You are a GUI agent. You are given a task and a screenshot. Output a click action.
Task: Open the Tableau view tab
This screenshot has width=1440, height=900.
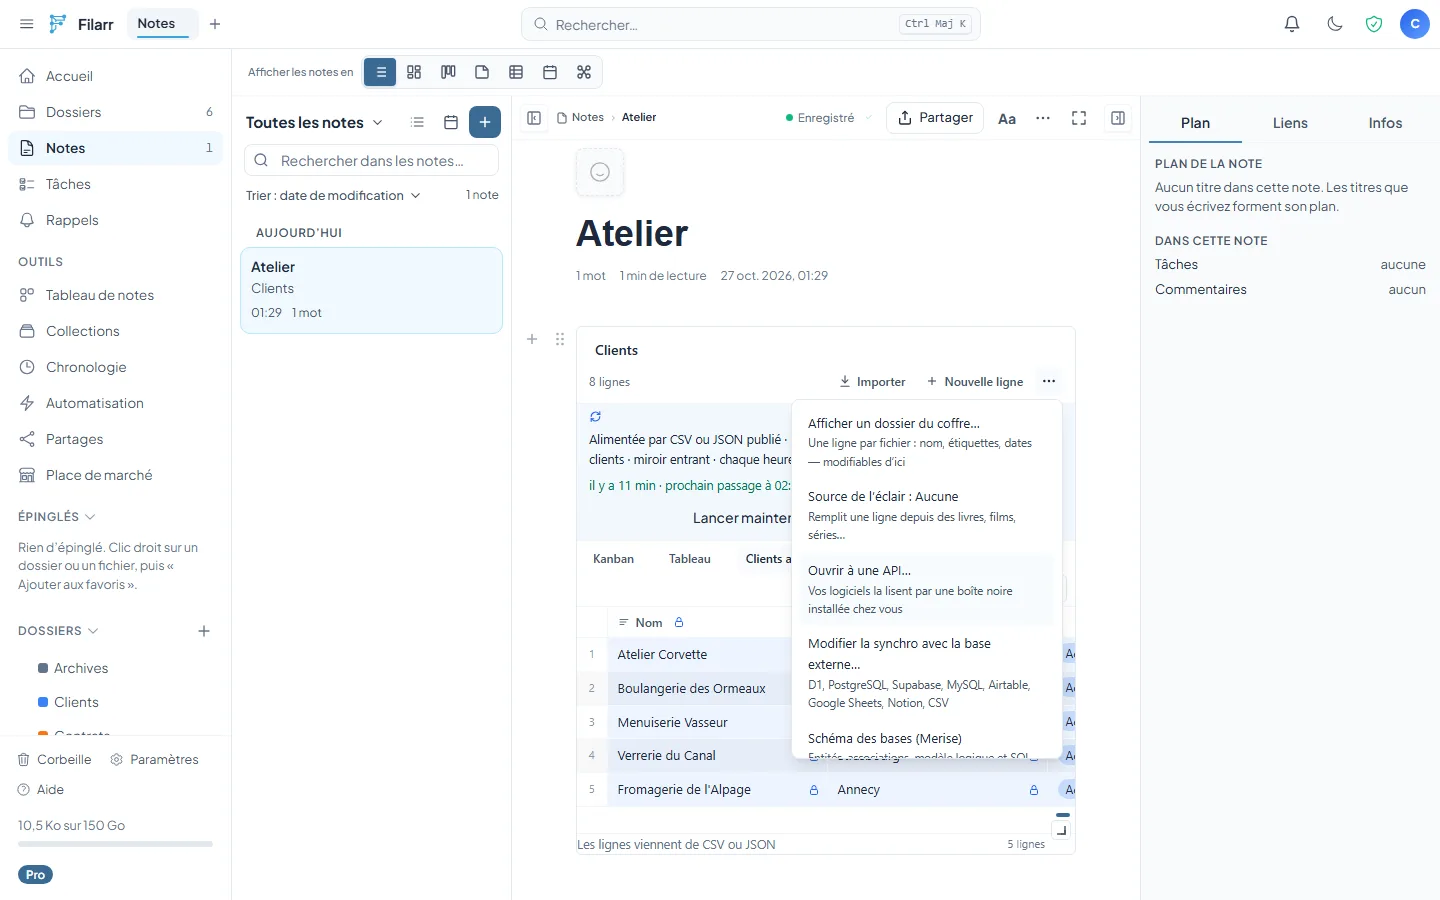[x=690, y=559]
